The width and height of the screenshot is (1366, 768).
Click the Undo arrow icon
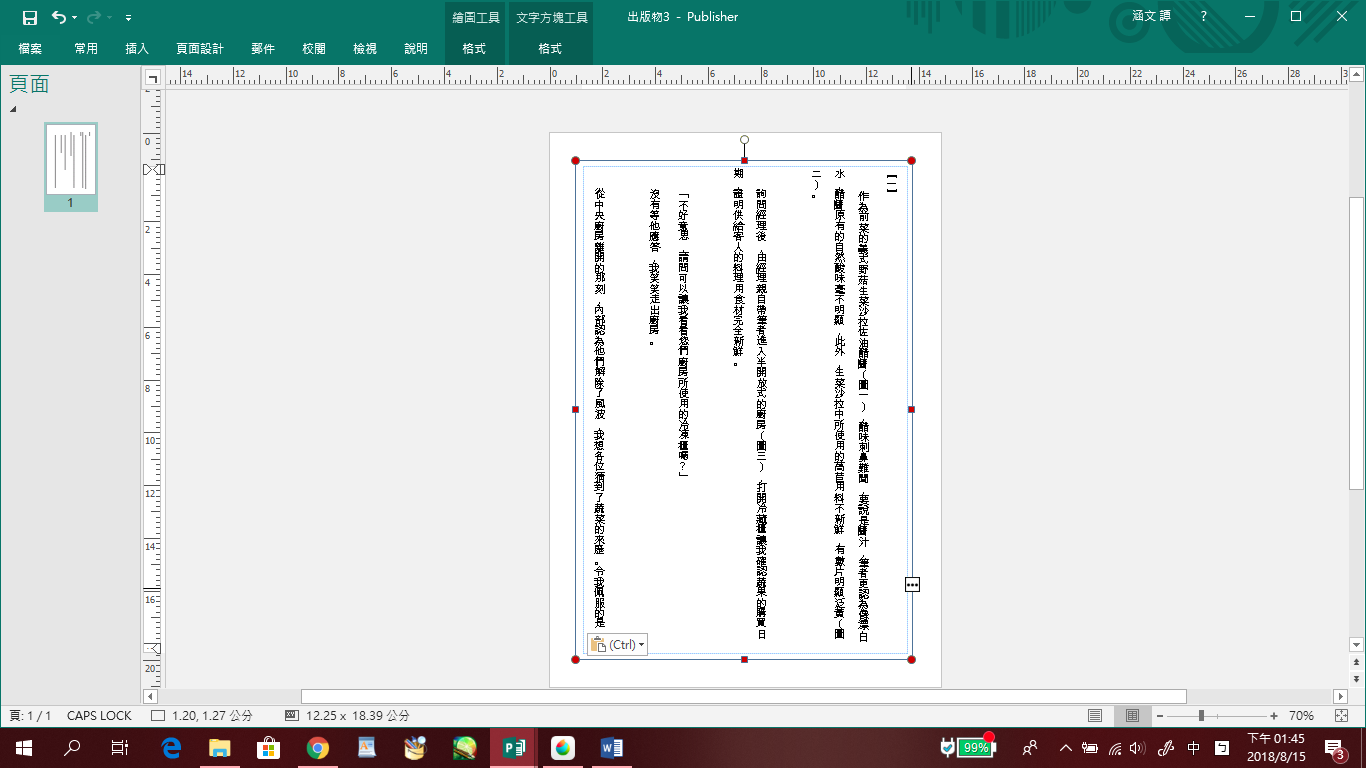pyautogui.click(x=59, y=17)
